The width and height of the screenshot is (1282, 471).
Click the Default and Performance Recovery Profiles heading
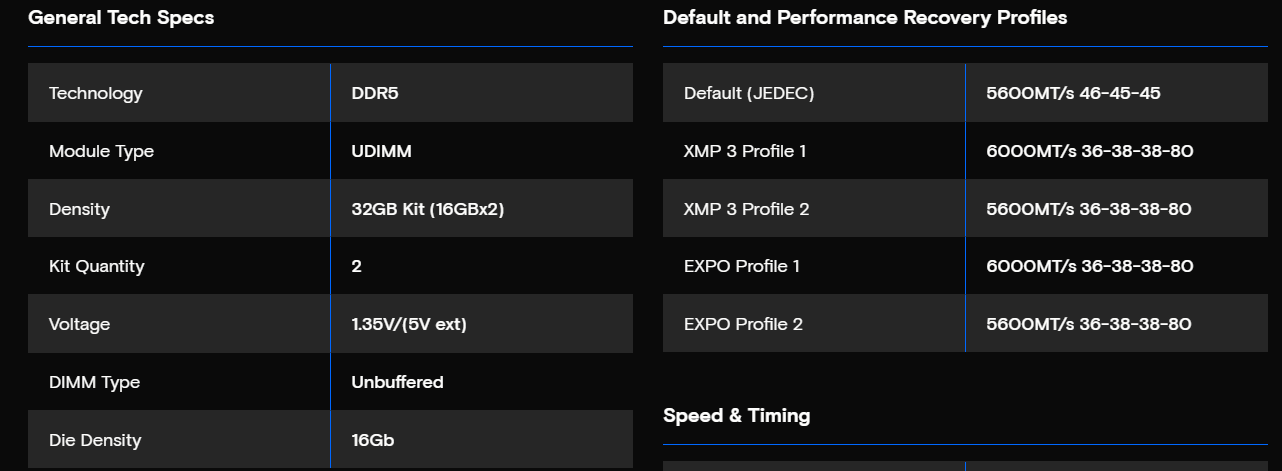tap(865, 18)
